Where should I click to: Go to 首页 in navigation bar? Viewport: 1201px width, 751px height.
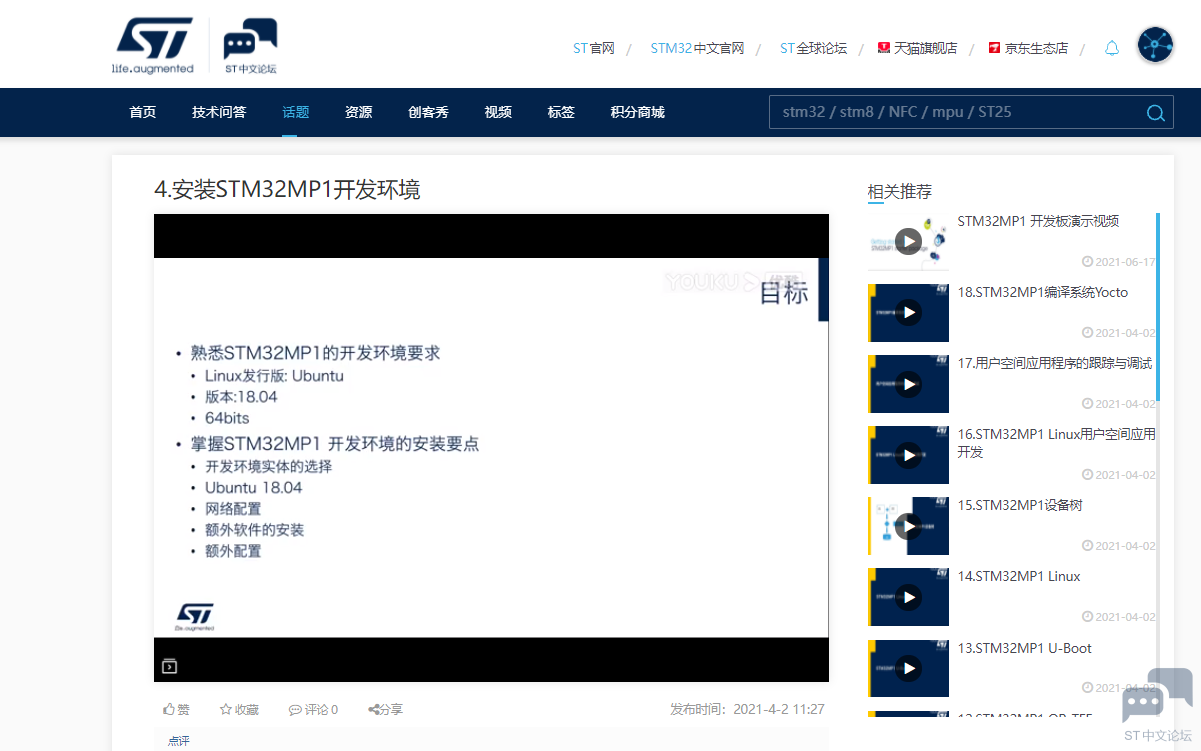coord(143,112)
